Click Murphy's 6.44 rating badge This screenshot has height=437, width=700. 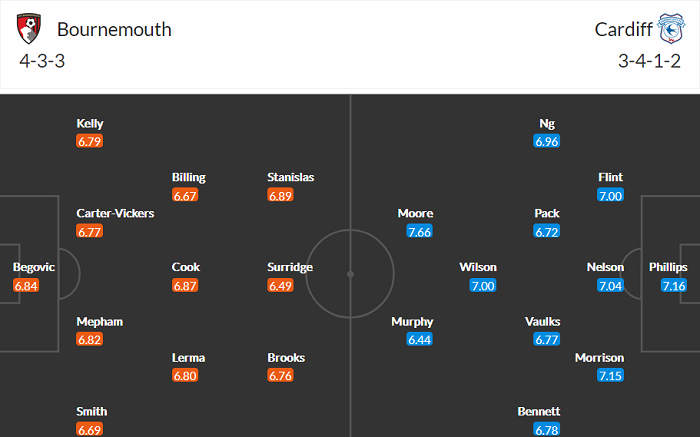[x=420, y=341]
